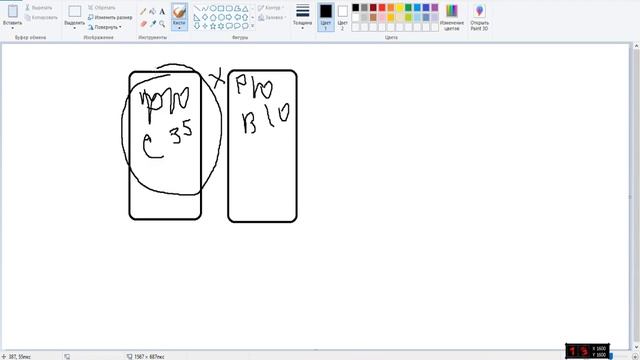Click the Выделить selection rectangle icon
This screenshot has height=360, width=640.
tap(75, 11)
